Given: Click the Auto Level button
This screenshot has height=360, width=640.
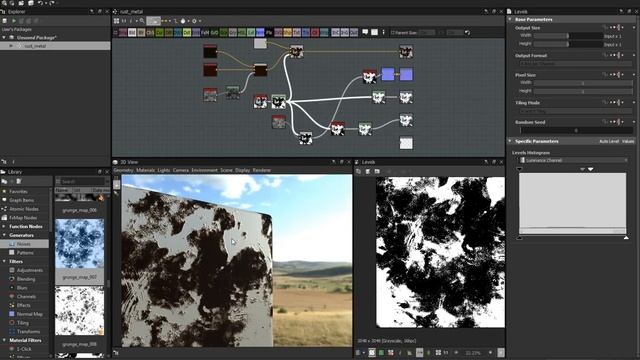Looking at the screenshot, I should point(609,141).
